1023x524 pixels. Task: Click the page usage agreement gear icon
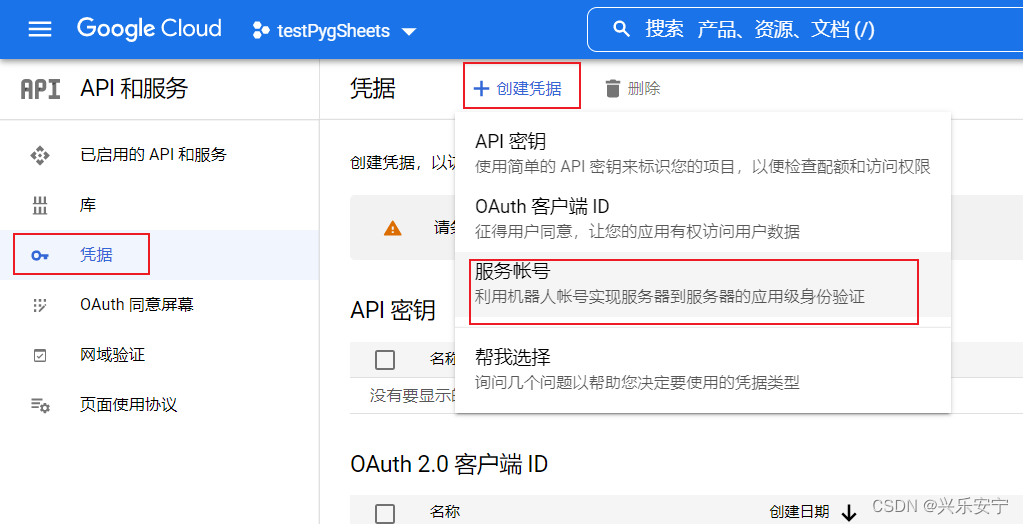pos(40,405)
